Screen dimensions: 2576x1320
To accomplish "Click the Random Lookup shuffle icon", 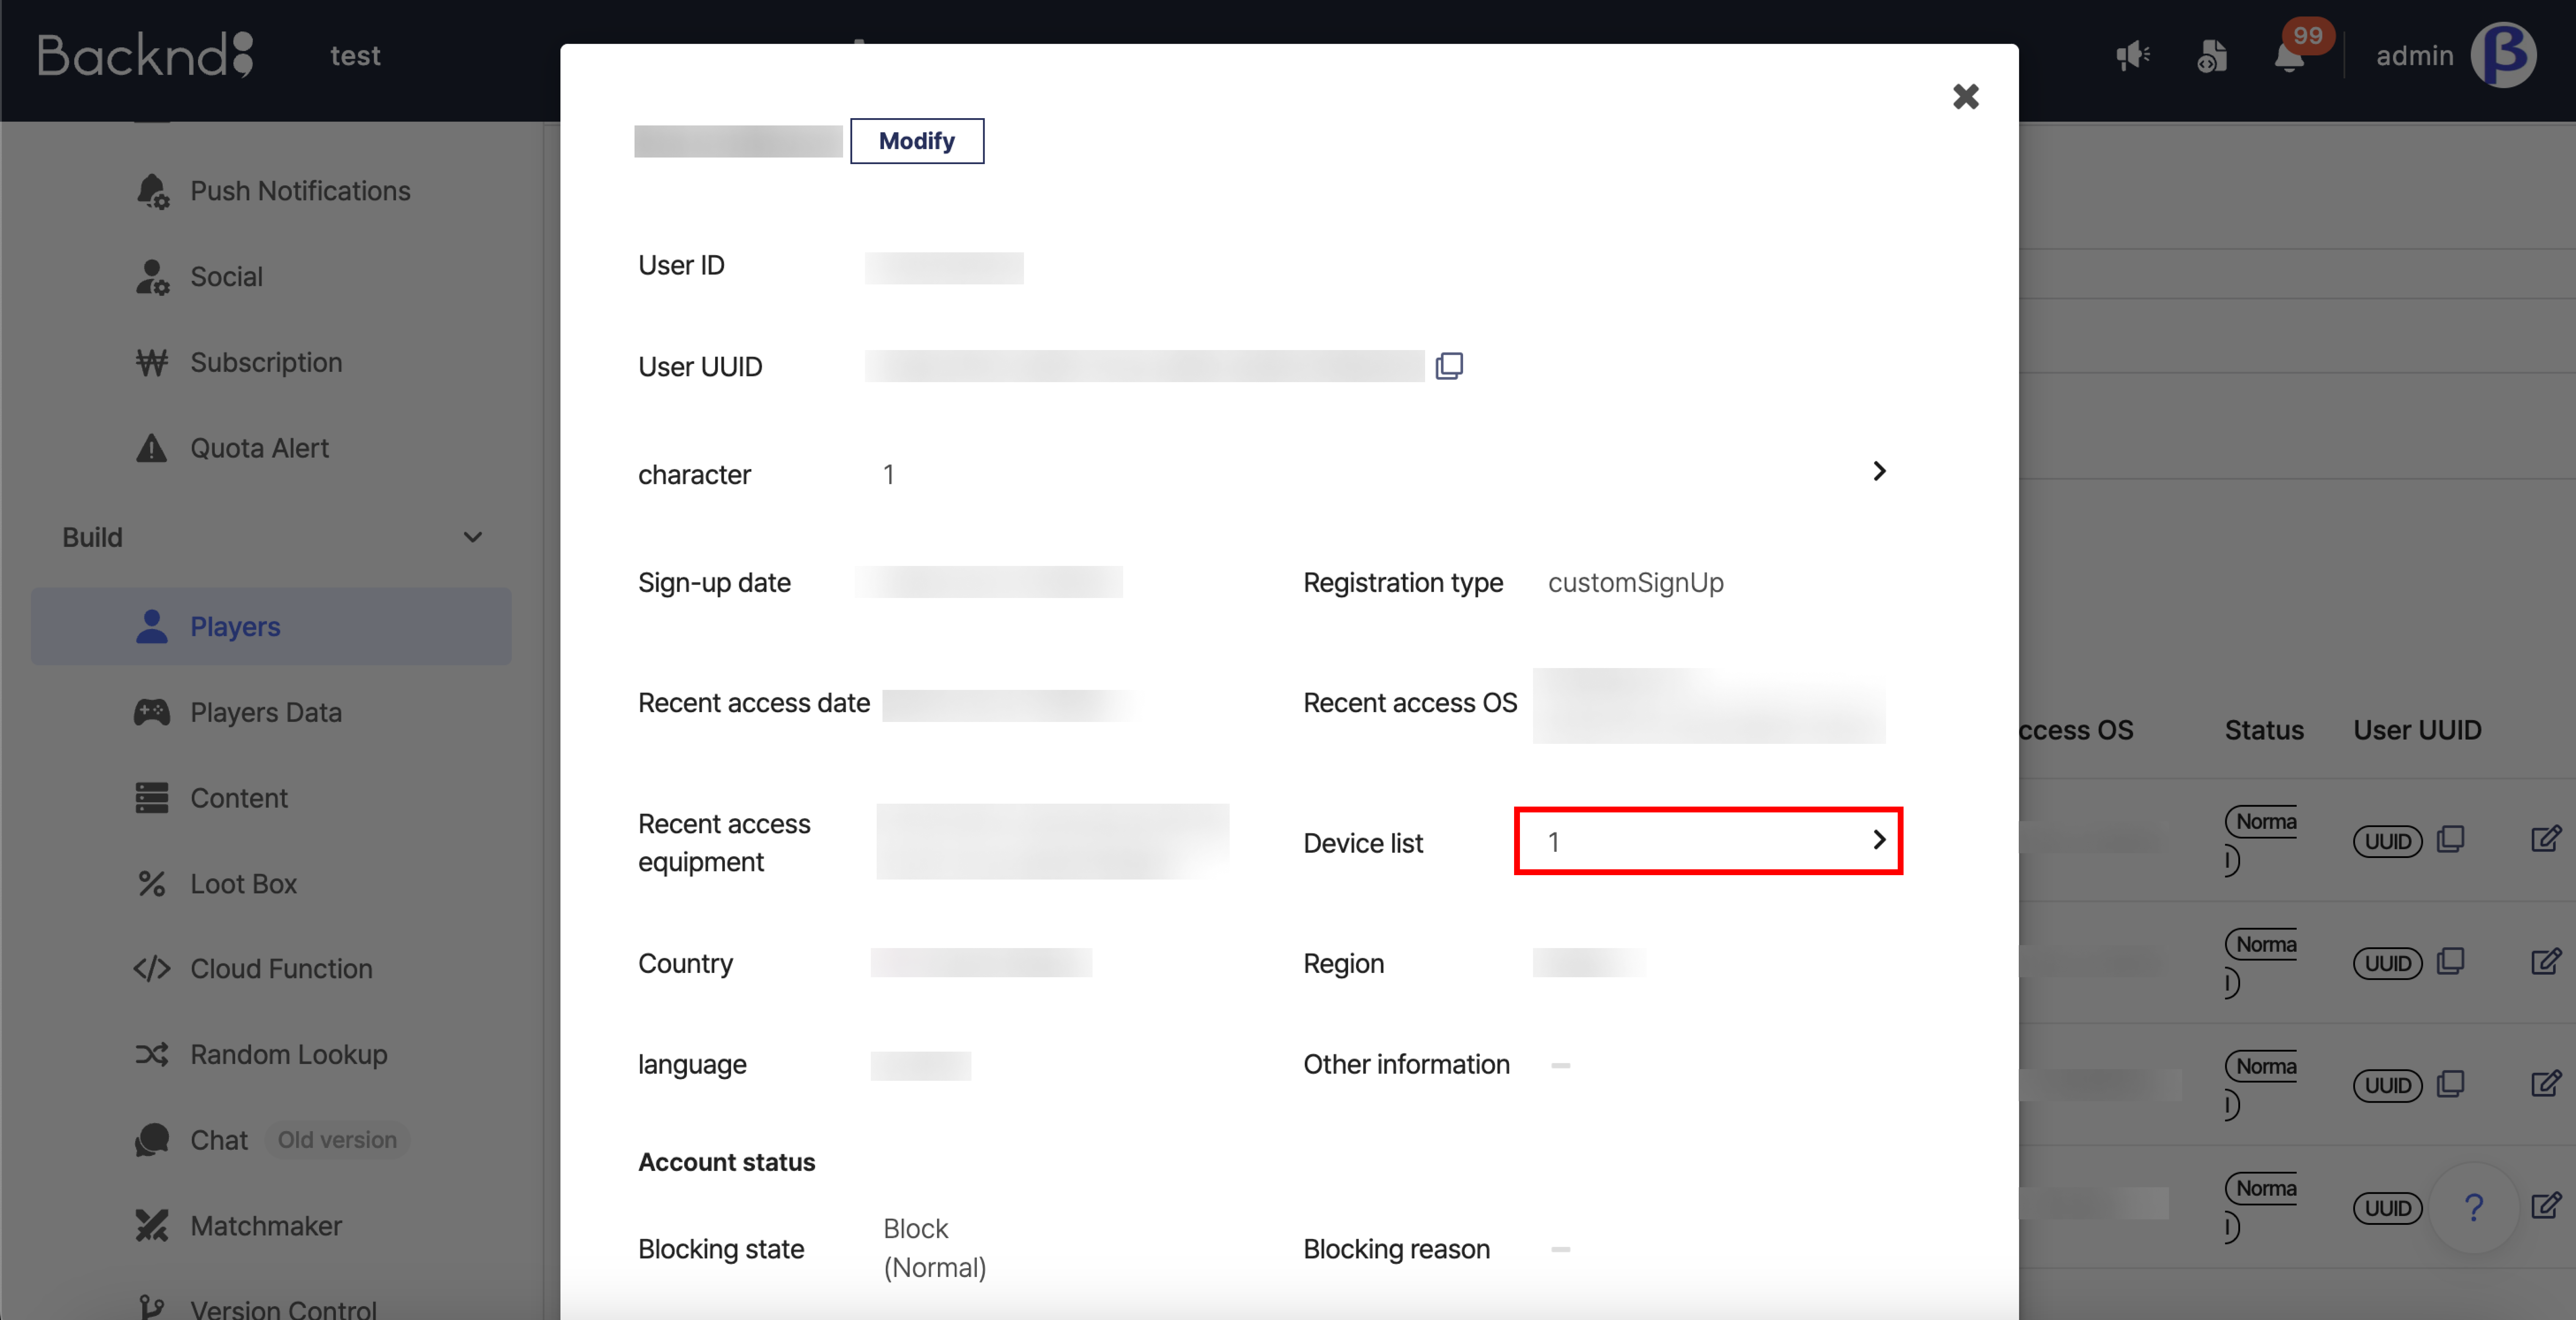I will (x=152, y=1055).
